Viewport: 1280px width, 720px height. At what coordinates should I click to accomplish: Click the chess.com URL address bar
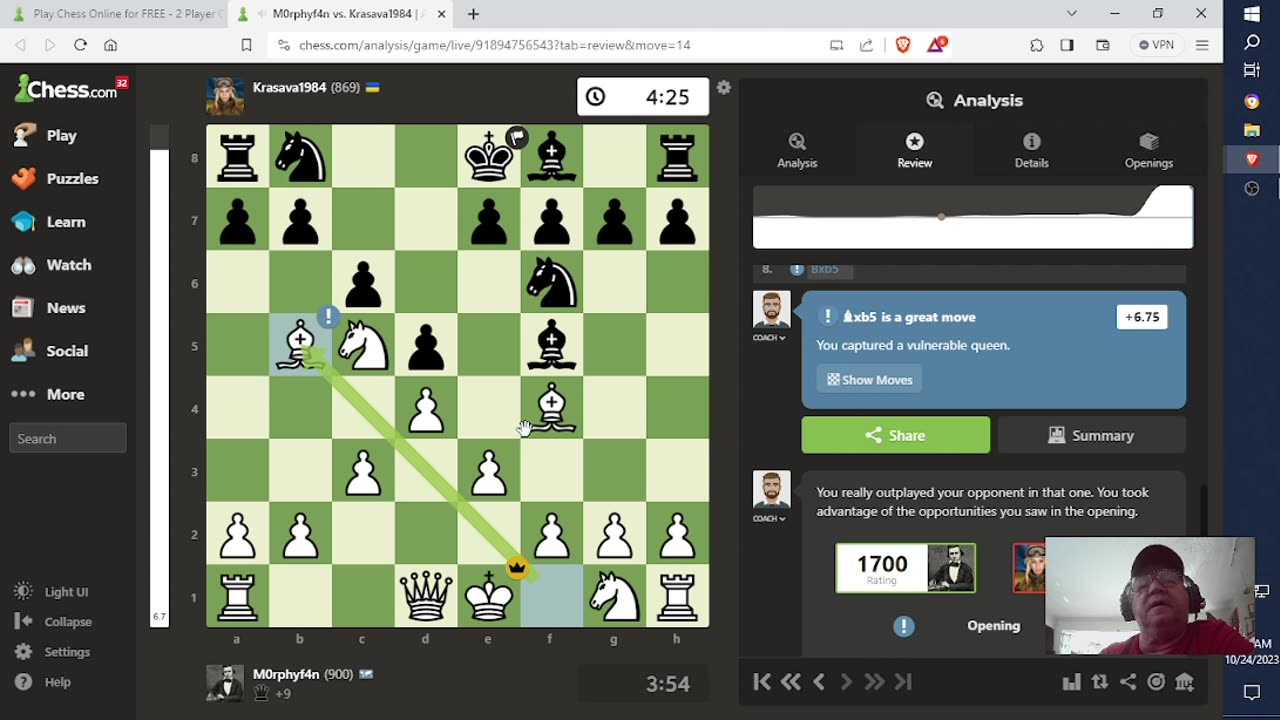tap(495, 45)
